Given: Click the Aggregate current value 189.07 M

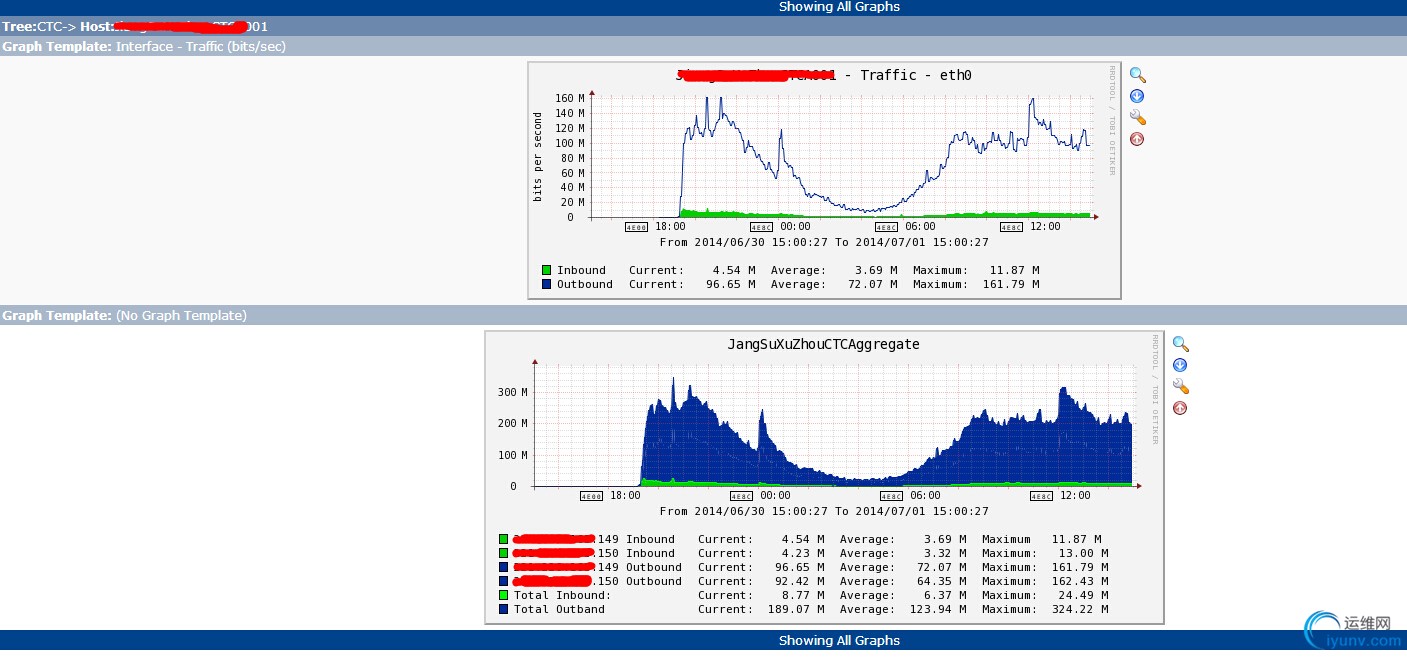Looking at the screenshot, I should [796, 609].
